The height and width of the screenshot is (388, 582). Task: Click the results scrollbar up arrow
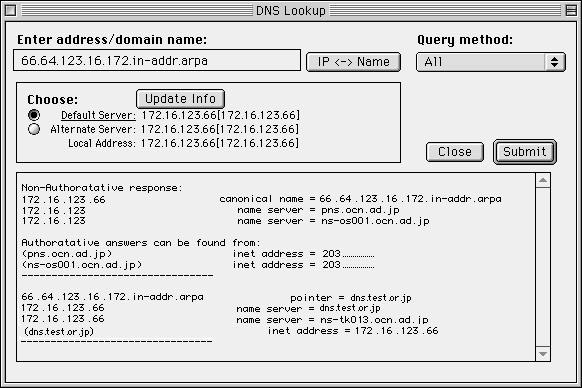point(543,180)
